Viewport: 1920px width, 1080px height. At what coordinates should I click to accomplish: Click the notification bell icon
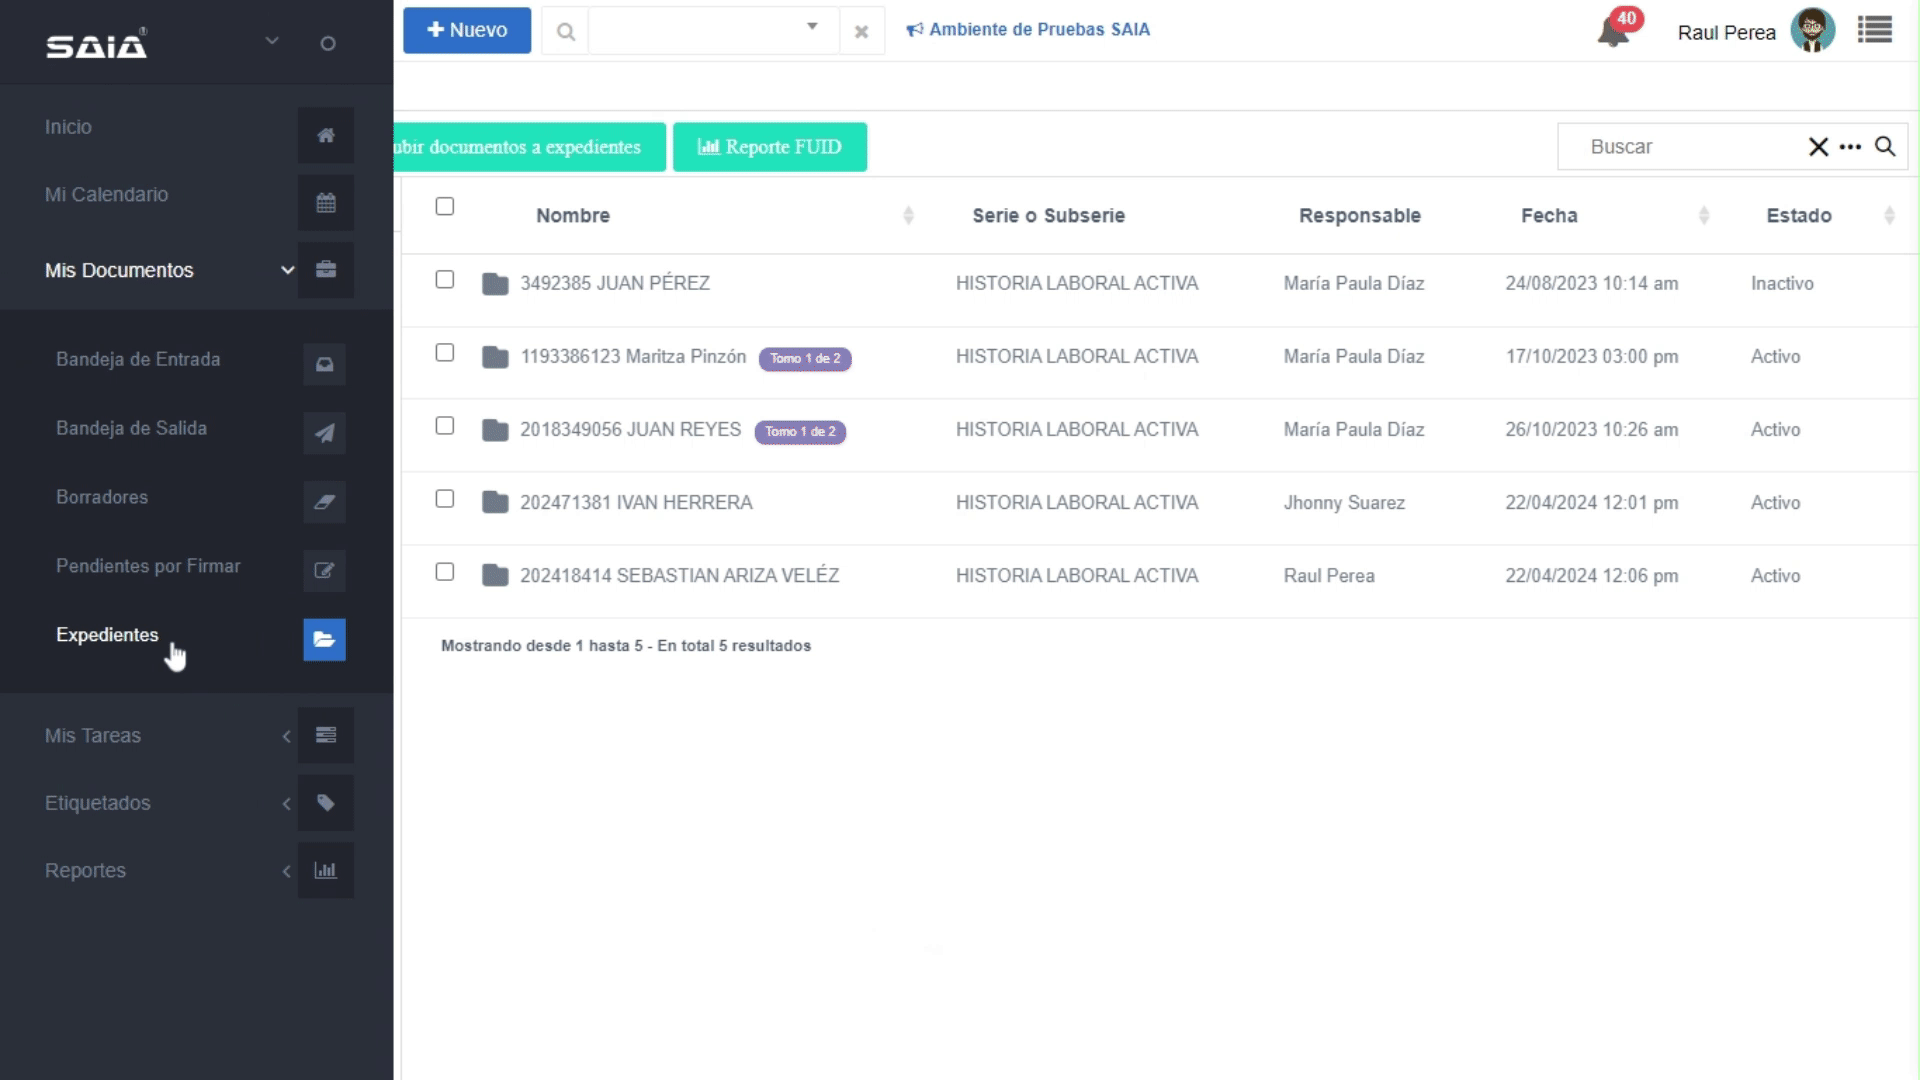click(x=1612, y=32)
